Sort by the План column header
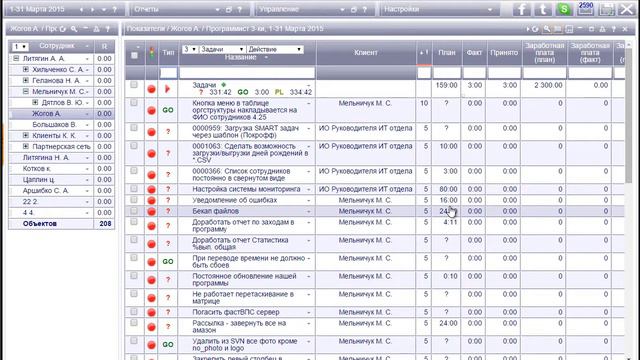 pyautogui.click(x=447, y=53)
